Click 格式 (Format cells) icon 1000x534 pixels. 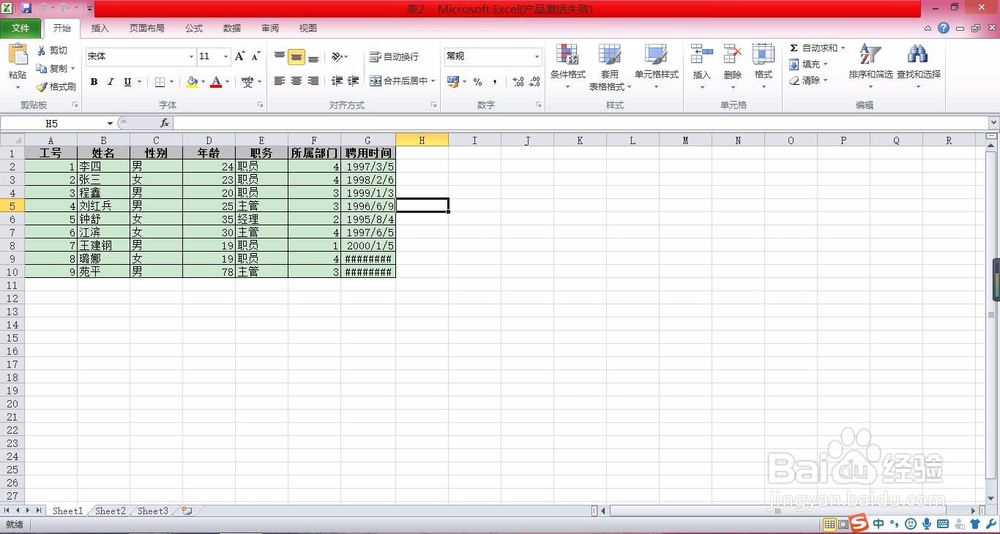pyautogui.click(x=763, y=54)
